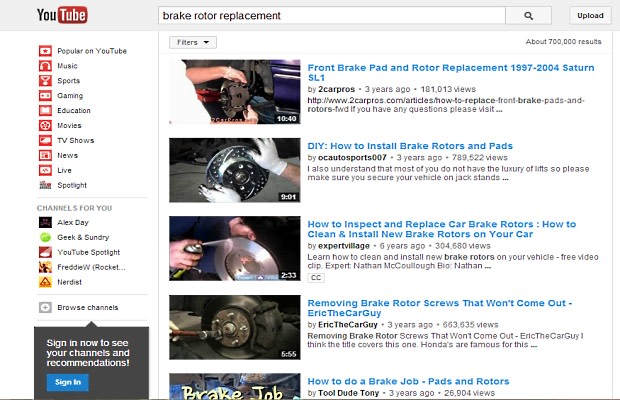Click the TV Shows icon
This screenshot has width=620, height=400.
point(45,140)
